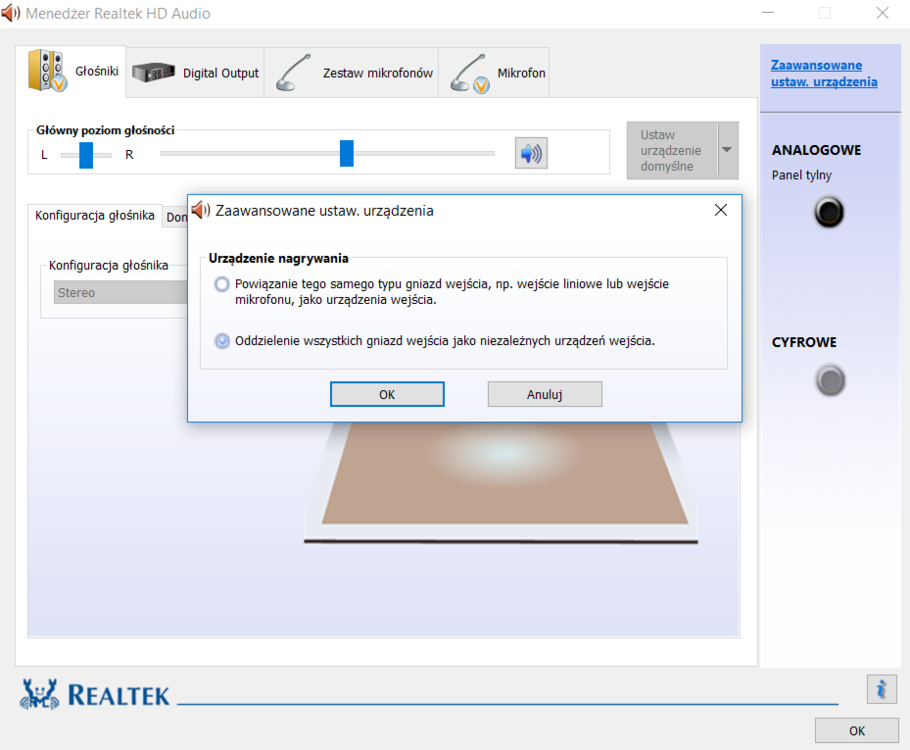
Task: Click the CYFROWE heading
Action: click(804, 342)
